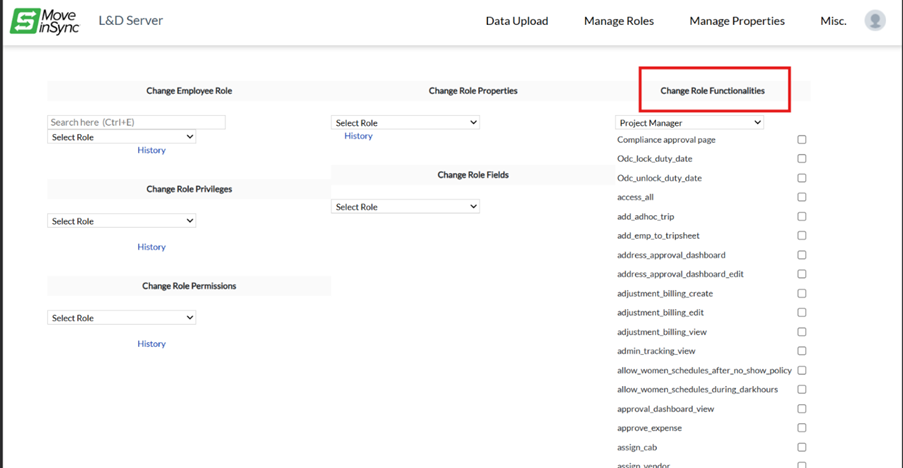Image resolution: width=903 pixels, height=468 pixels.
Task: Toggle the adjustment_billing_create checkbox
Action: click(x=802, y=294)
